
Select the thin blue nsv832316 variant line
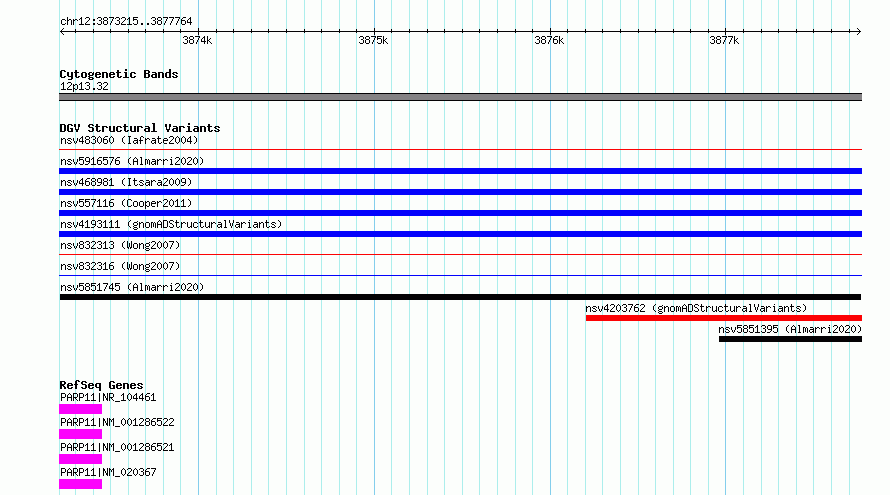pos(460,276)
